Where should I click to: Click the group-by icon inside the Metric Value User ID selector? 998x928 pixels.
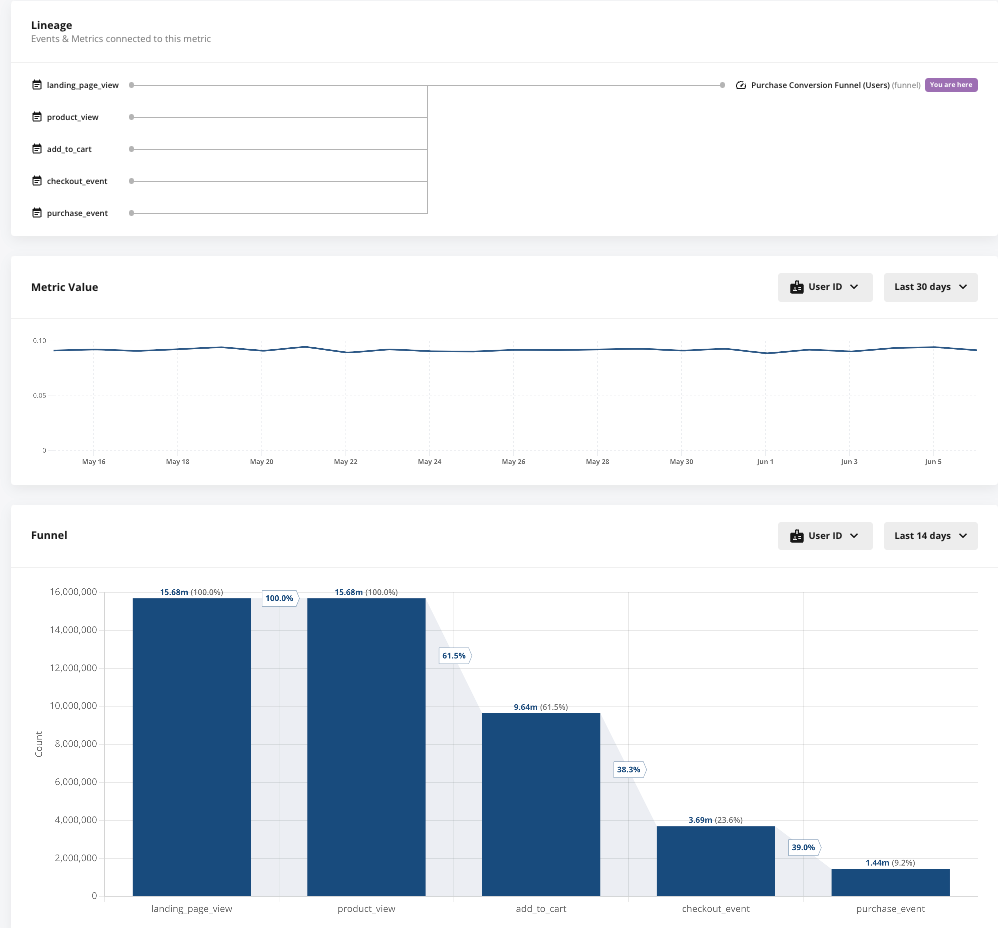[796, 287]
